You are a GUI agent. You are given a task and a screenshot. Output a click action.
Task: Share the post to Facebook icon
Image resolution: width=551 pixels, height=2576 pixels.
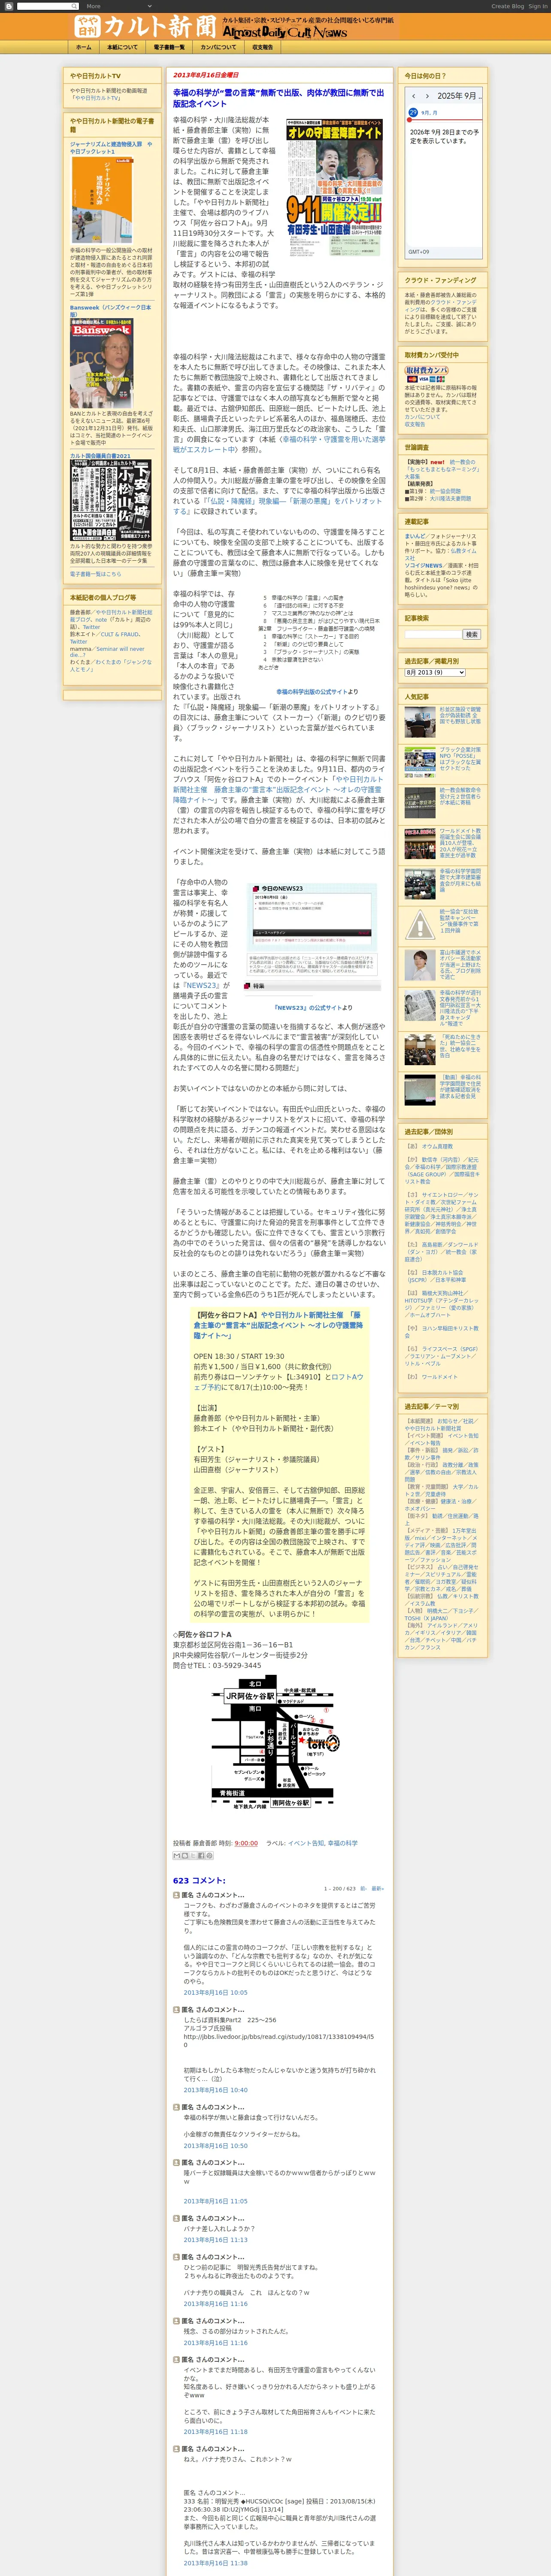coord(201,1856)
